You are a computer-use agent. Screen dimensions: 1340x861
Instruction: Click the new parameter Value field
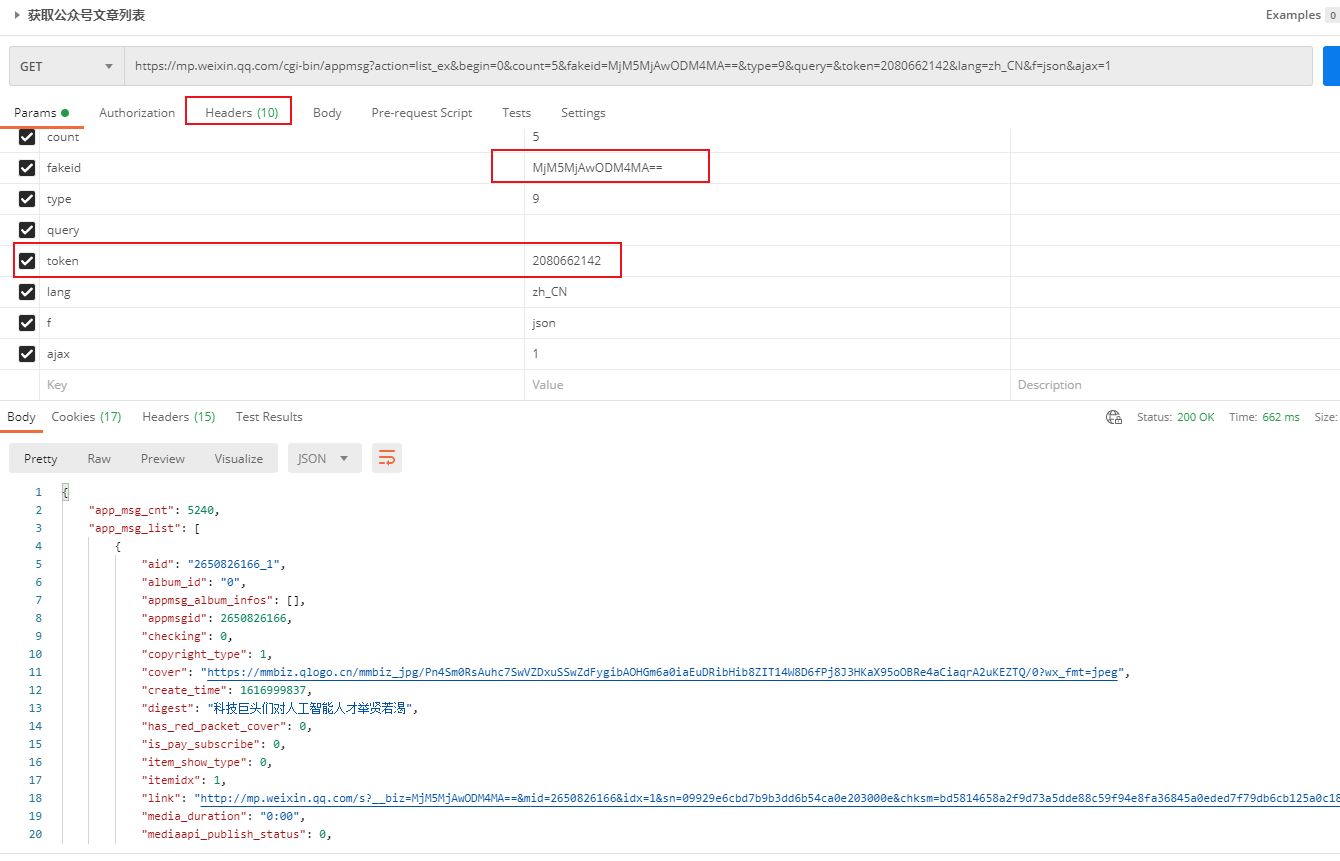(x=767, y=385)
